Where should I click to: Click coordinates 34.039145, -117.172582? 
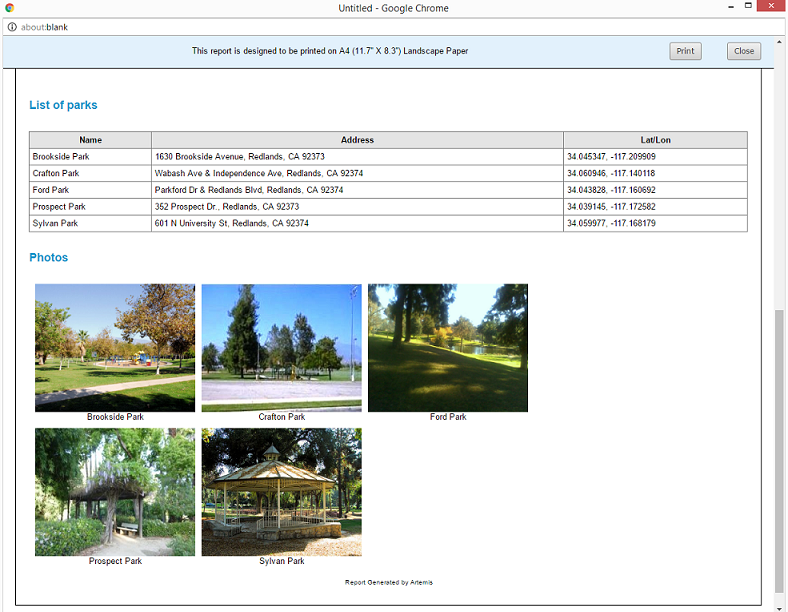(x=611, y=207)
